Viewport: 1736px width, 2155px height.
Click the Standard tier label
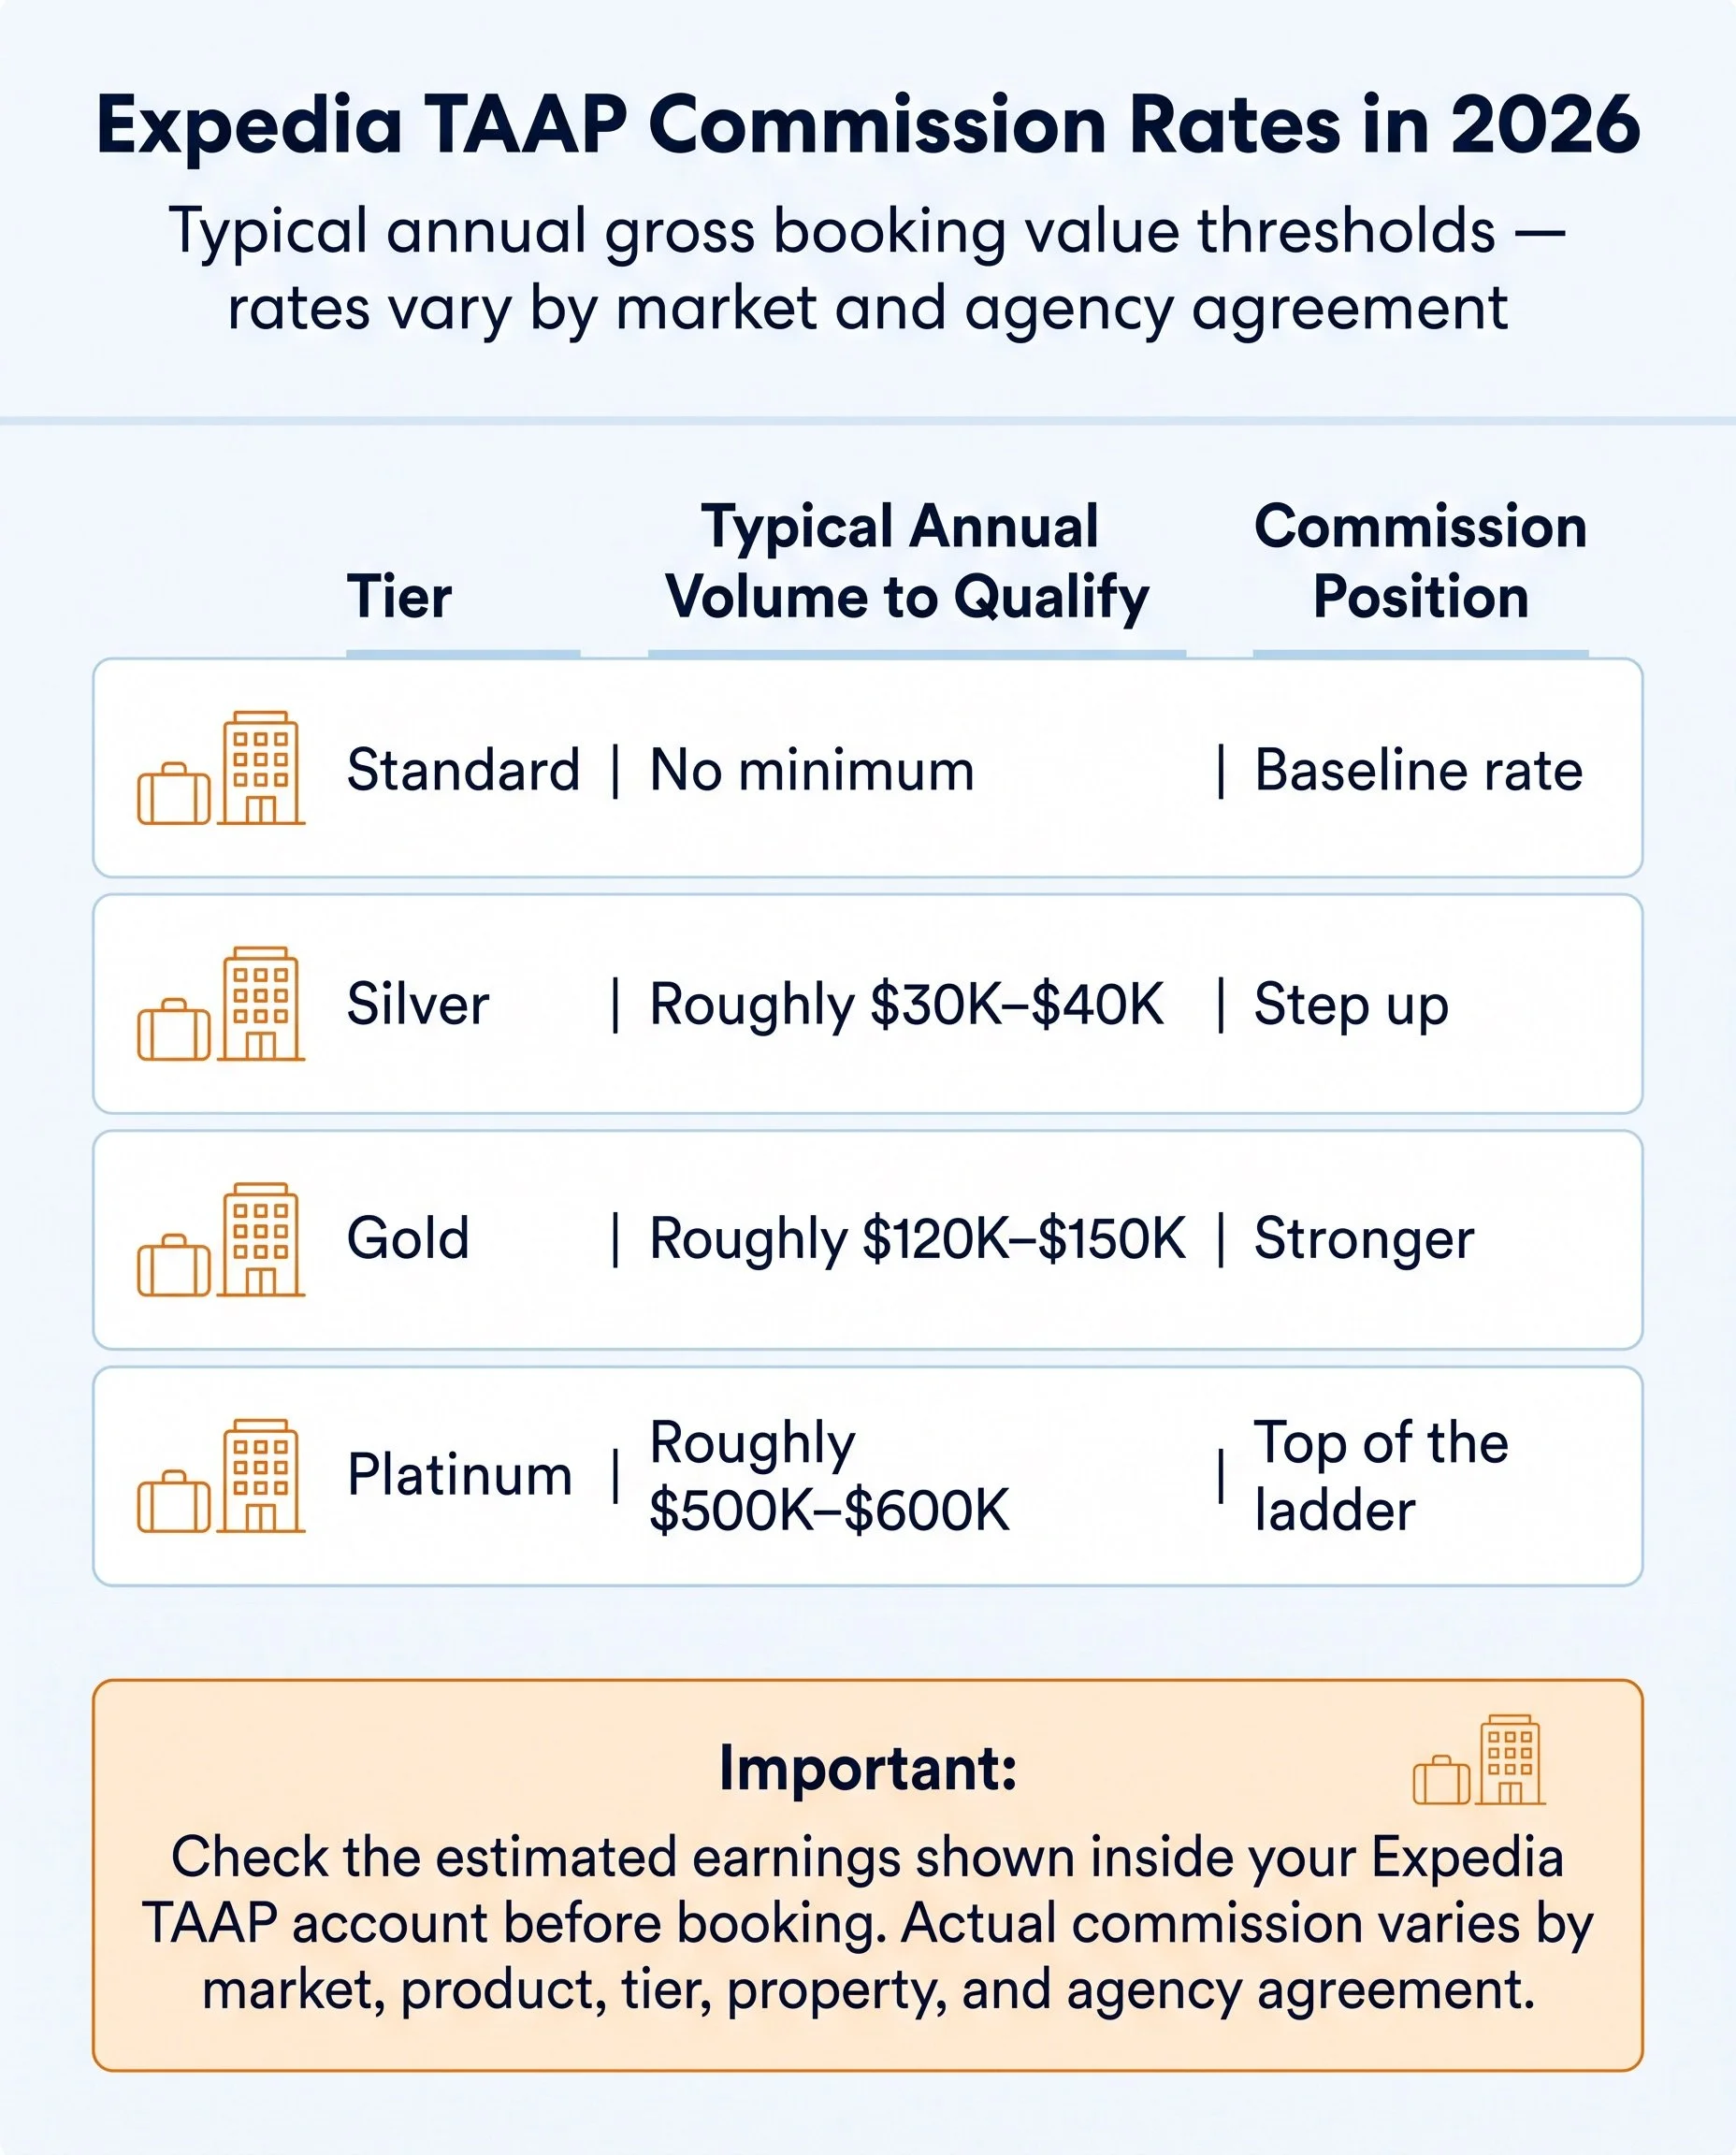click(x=463, y=770)
